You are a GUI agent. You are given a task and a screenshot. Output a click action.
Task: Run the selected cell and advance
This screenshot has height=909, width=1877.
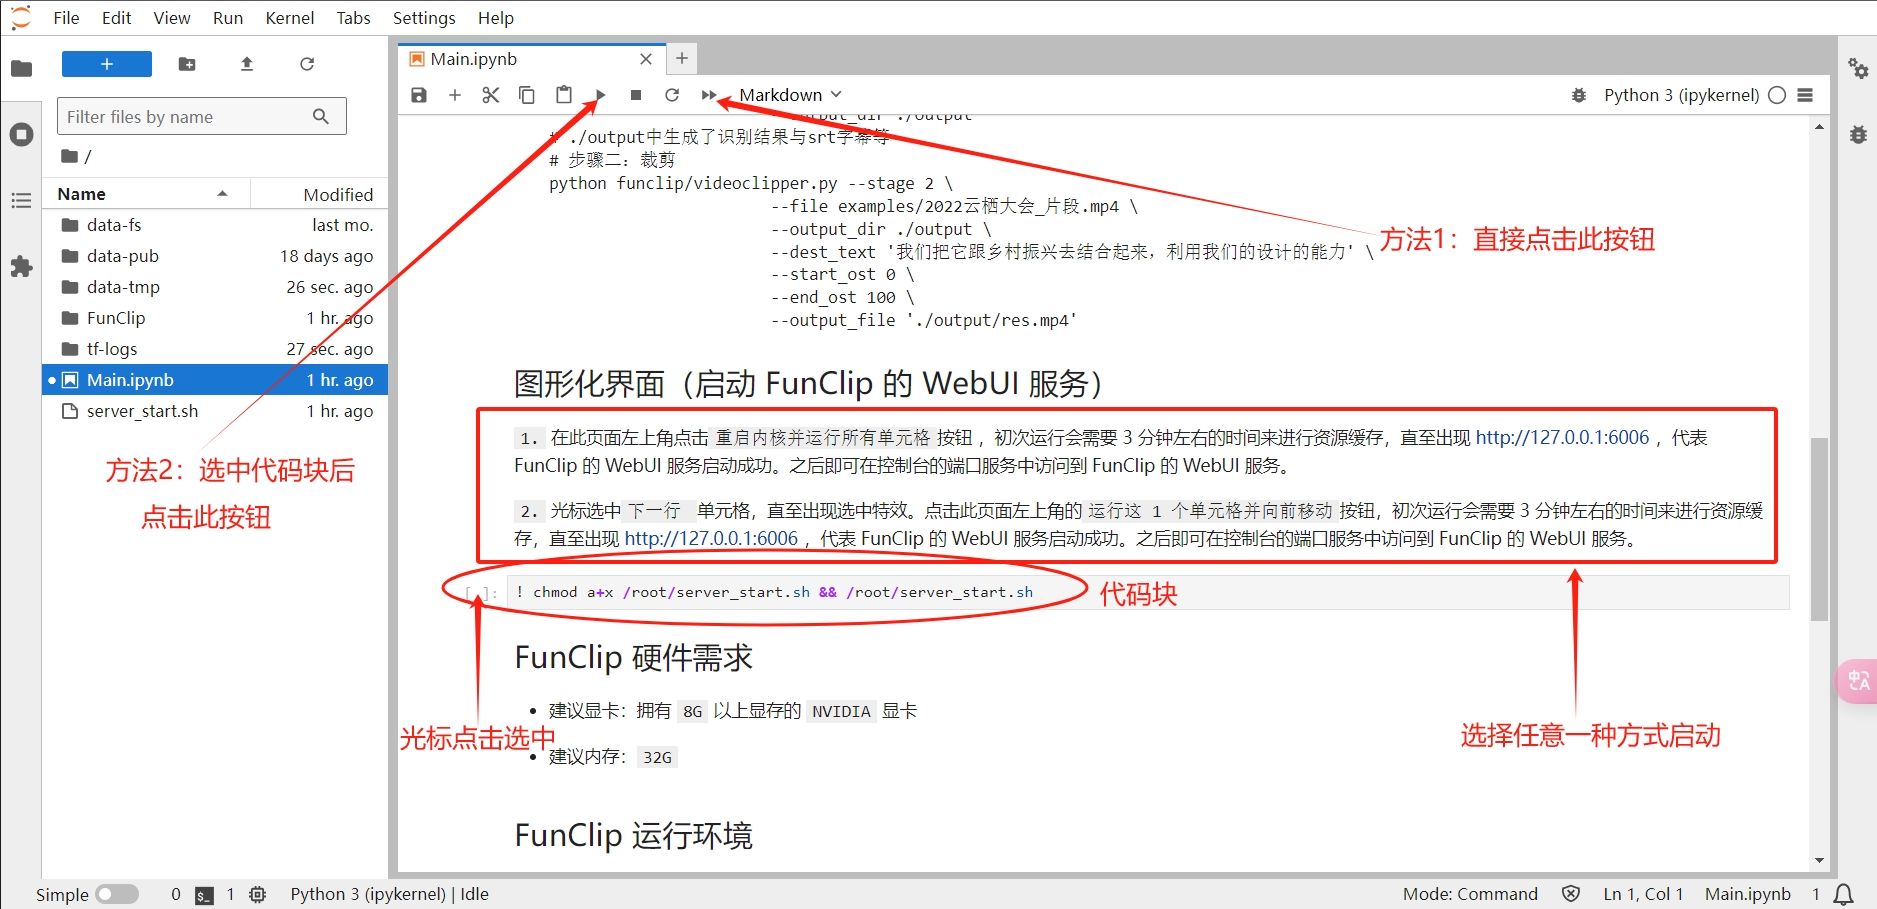click(600, 95)
